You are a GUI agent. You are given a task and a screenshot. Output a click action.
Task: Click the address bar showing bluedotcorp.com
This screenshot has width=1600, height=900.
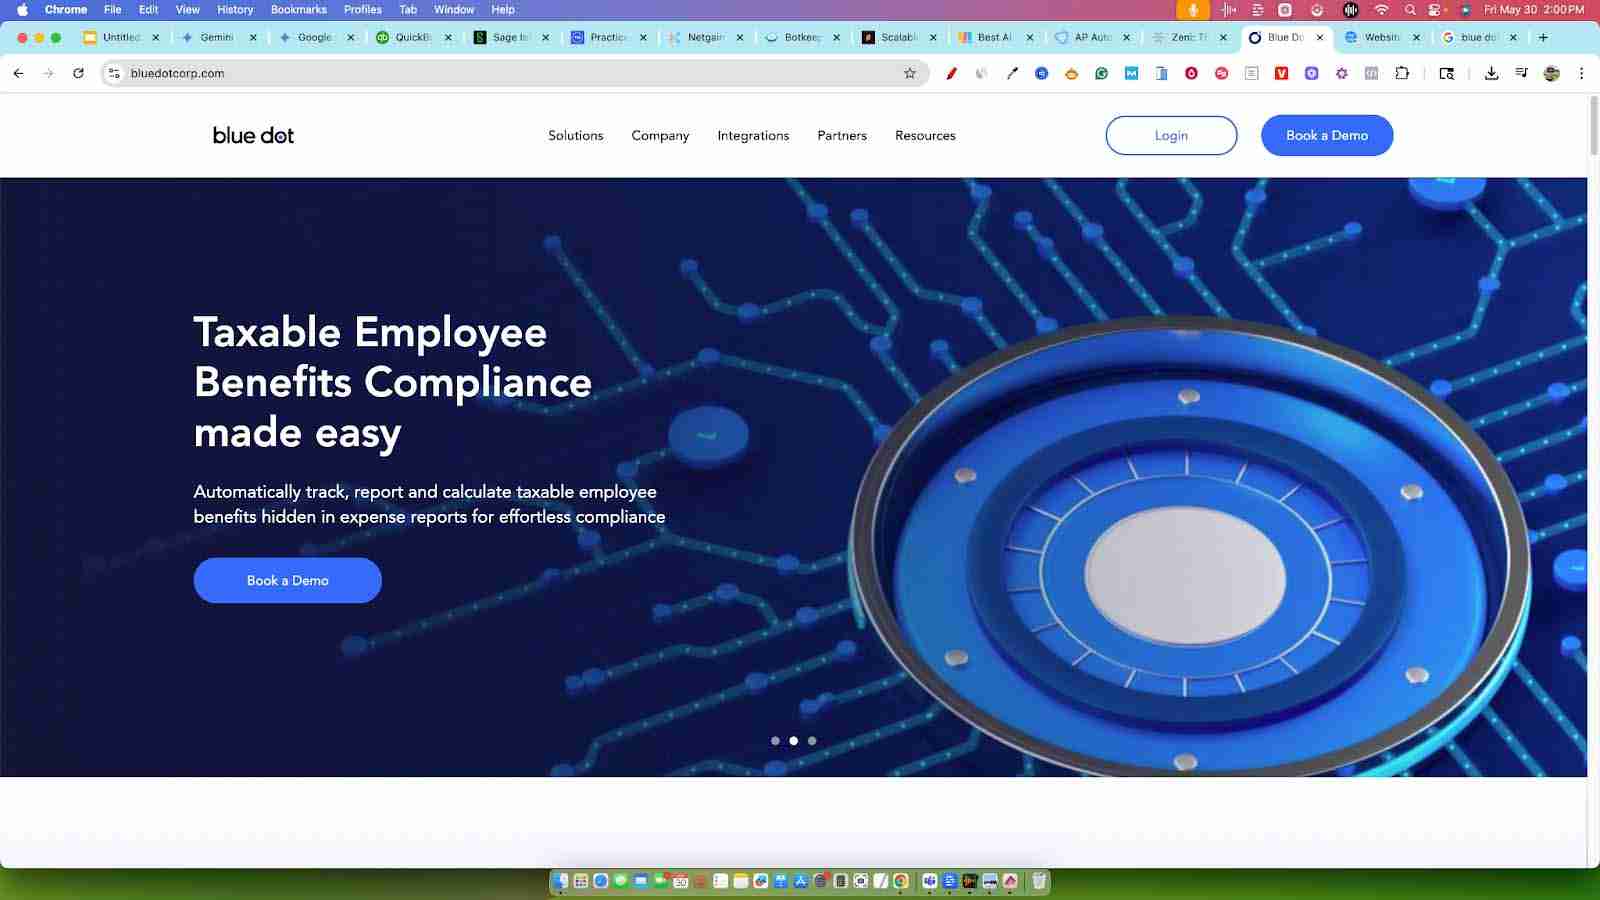pyautogui.click(x=500, y=73)
